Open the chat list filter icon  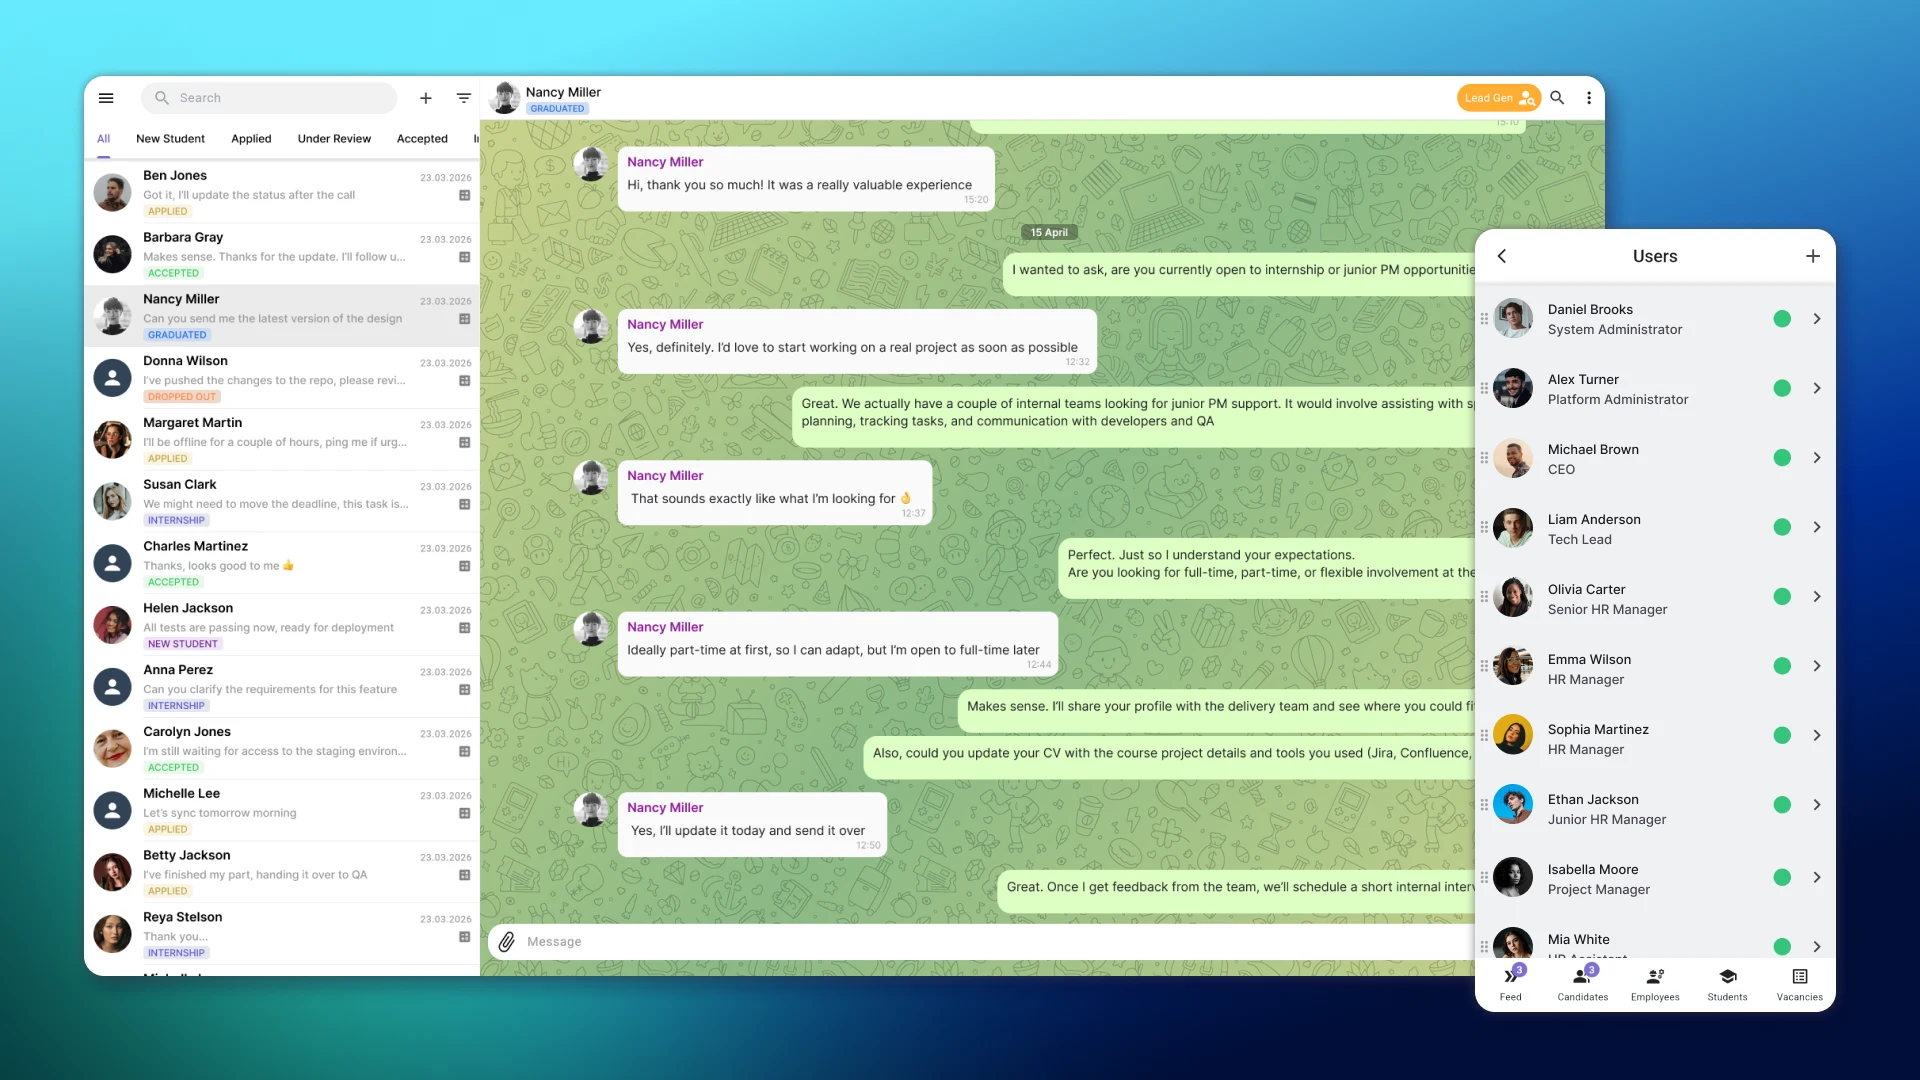pos(464,98)
